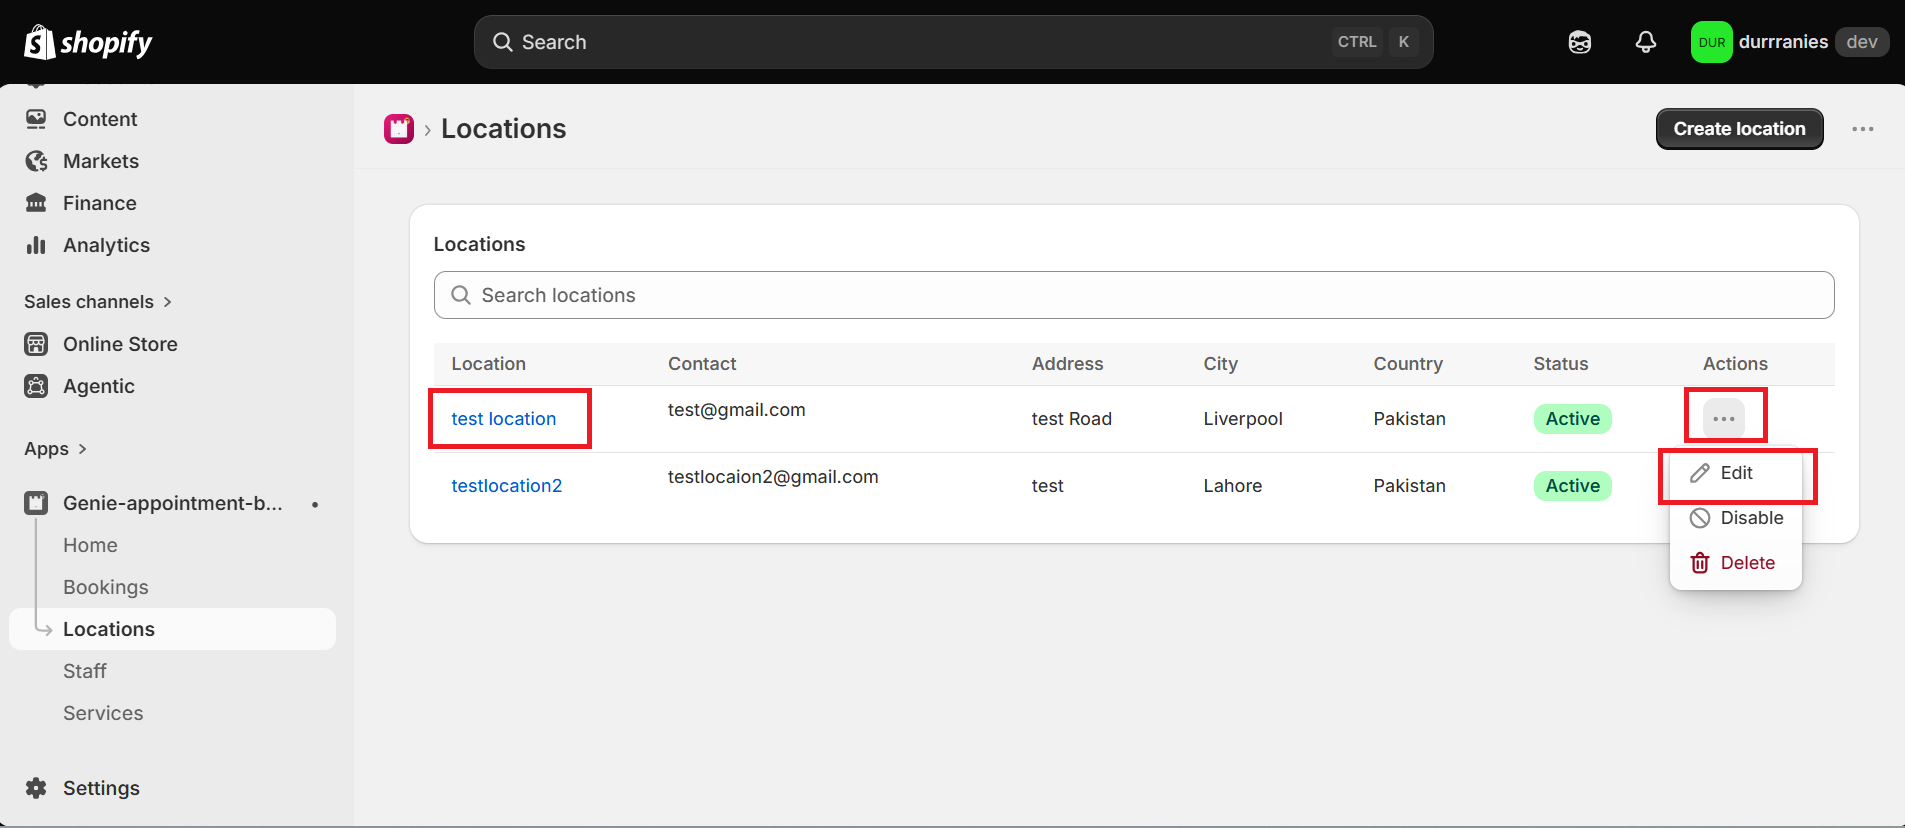
Task: Click the Create location button
Action: click(1739, 129)
